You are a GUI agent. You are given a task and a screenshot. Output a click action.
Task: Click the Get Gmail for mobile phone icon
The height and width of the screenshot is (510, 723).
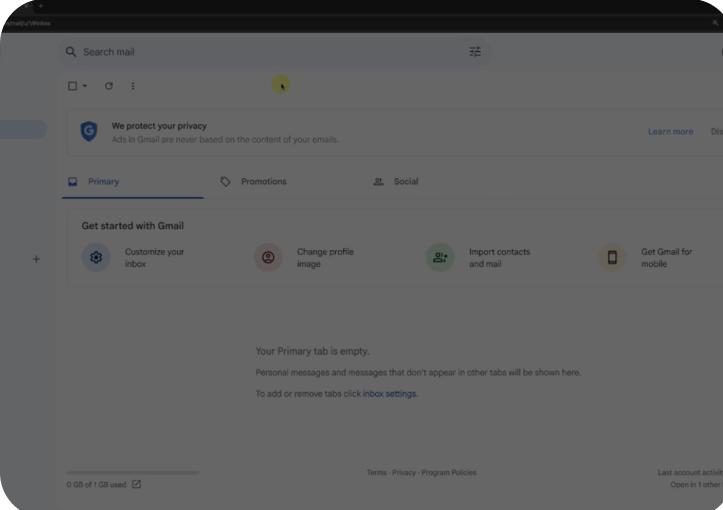tap(612, 257)
